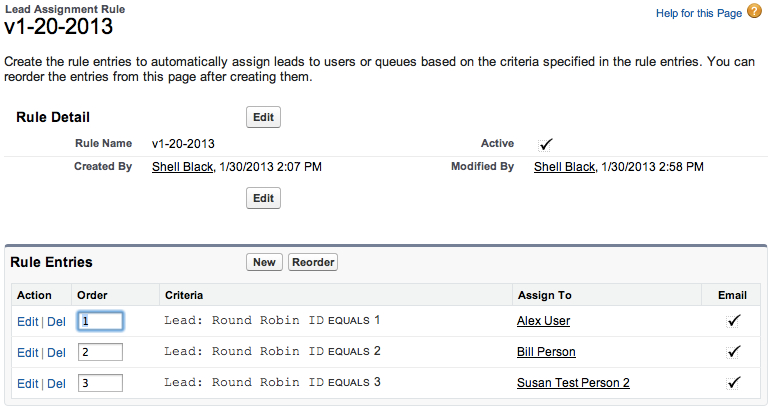Edit the Bill Person rule entry
This screenshot has width=768, height=410.
[27, 353]
